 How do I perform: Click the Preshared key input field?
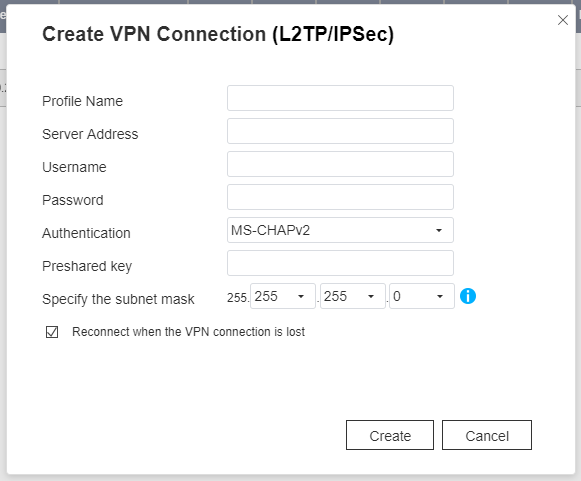[x=340, y=263]
